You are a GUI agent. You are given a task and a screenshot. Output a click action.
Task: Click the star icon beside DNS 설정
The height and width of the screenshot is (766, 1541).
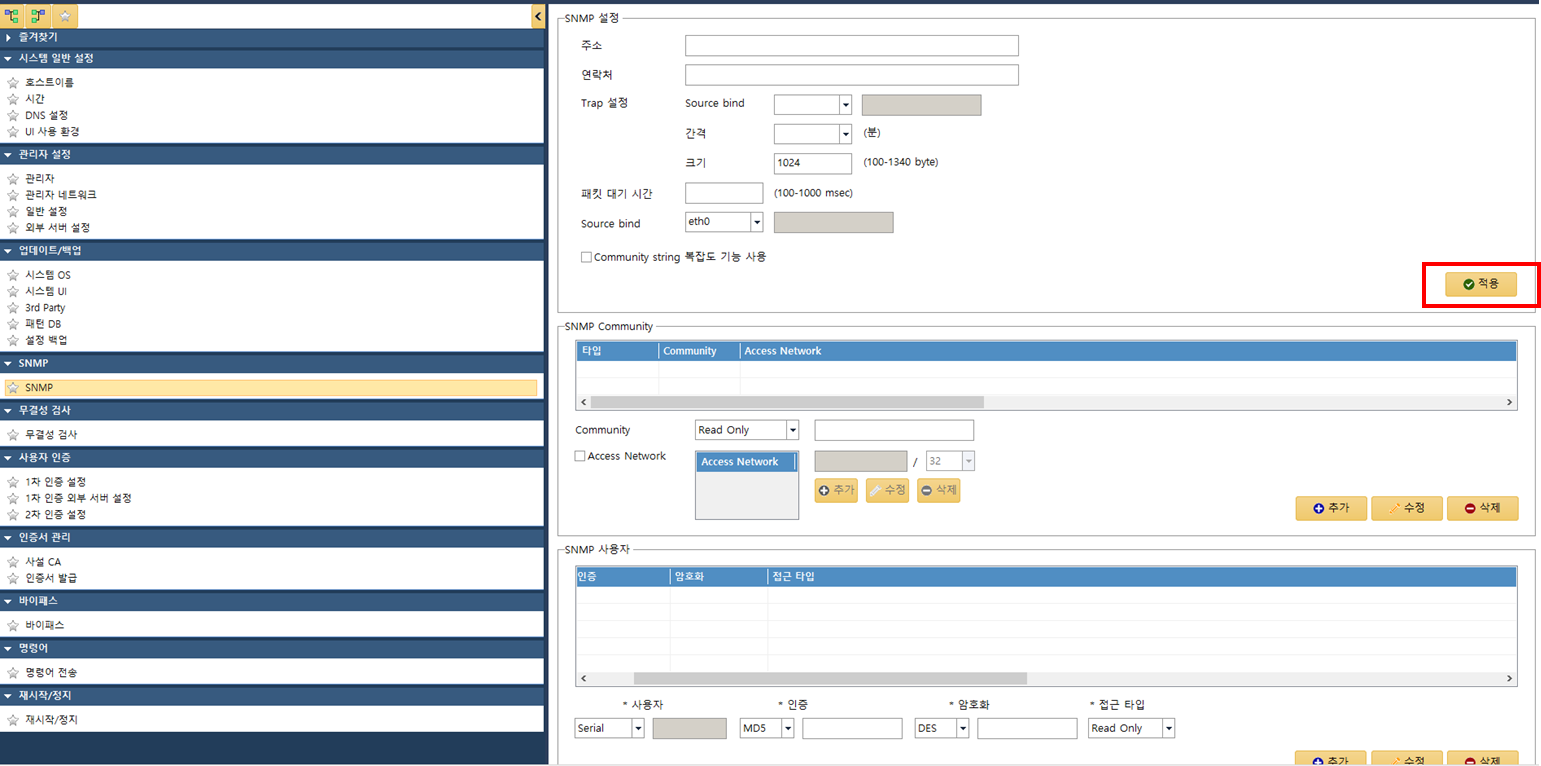click(13, 115)
